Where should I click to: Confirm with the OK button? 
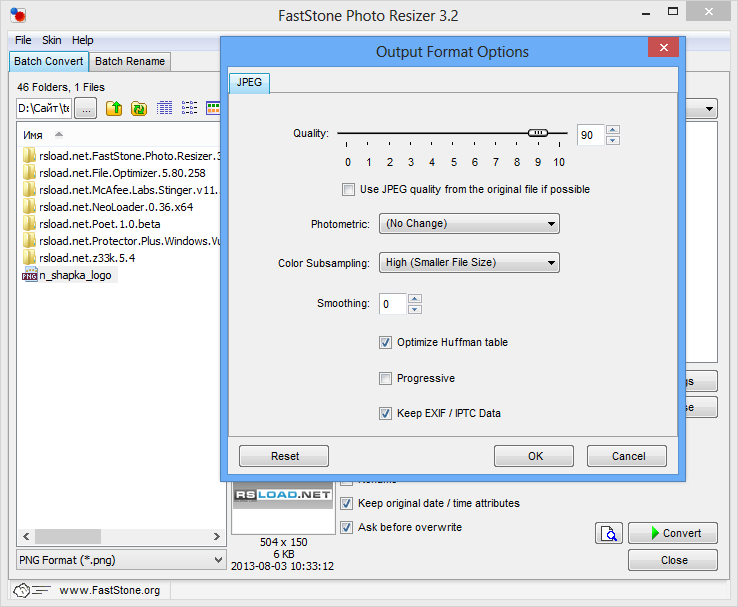pos(534,456)
